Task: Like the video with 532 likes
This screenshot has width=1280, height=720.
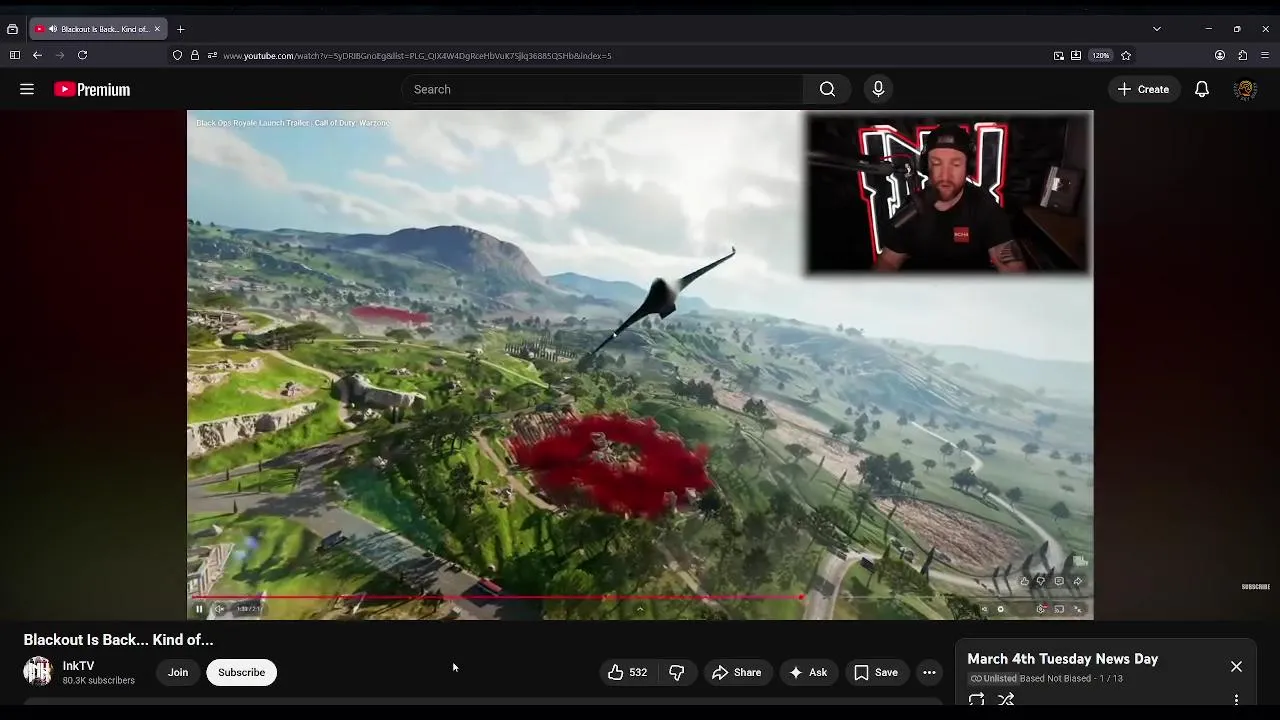Action: click(627, 673)
